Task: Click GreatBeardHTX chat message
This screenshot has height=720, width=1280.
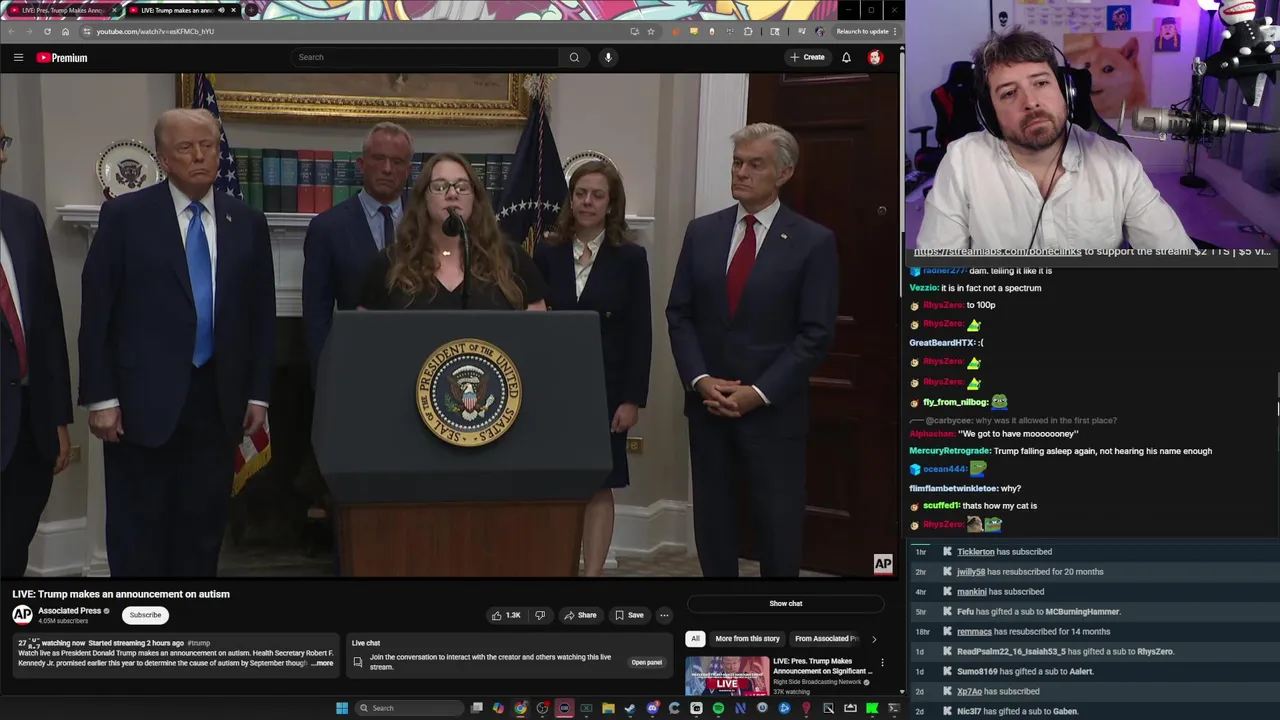Action: pos(946,343)
